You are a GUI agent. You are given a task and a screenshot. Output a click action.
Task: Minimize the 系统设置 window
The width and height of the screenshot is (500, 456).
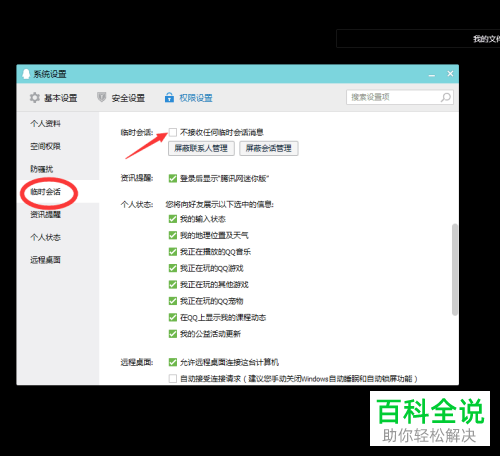click(x=432, y=75)
